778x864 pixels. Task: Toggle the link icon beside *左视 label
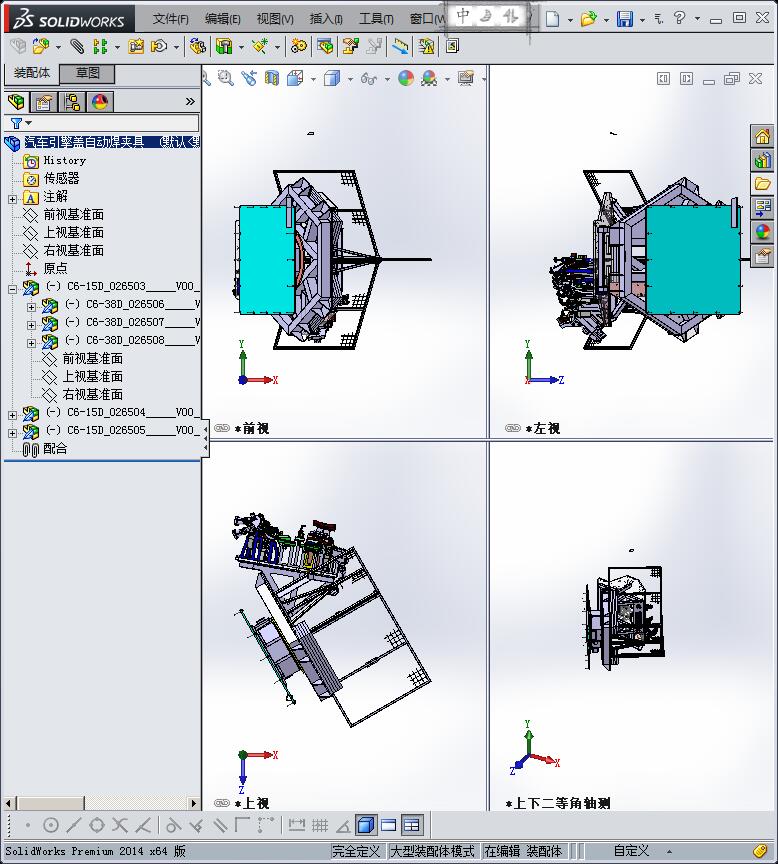[x=512, y=428]
